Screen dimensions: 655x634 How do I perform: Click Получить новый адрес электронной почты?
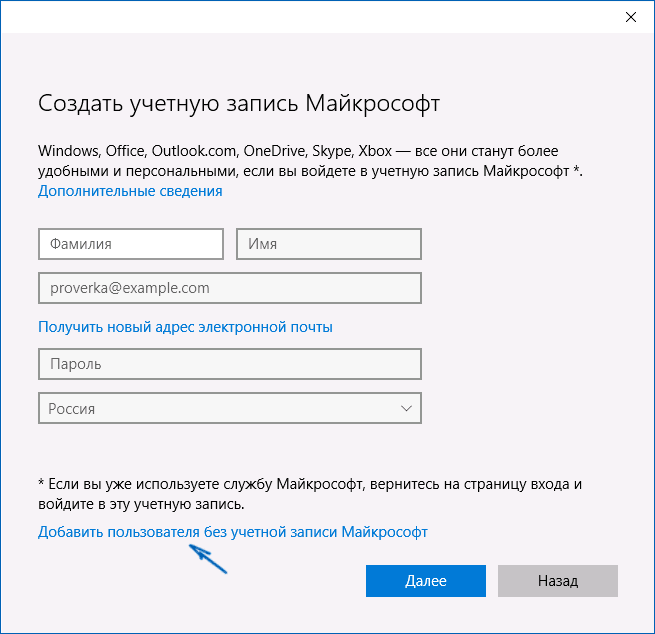[185, 327]
